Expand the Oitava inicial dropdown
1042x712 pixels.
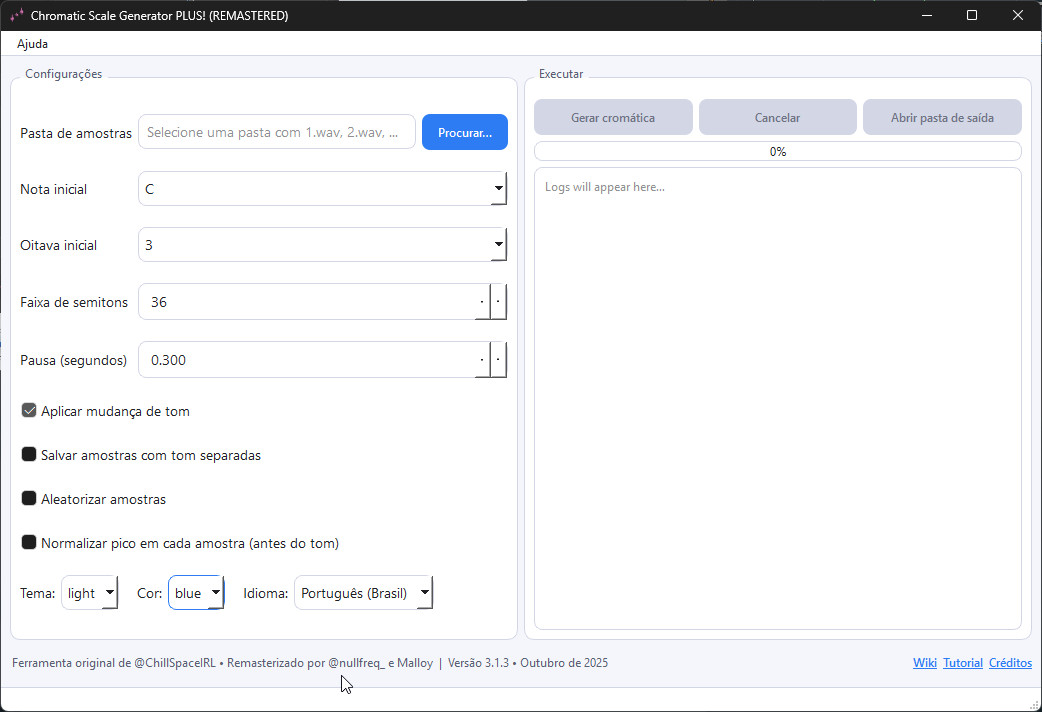322,245
